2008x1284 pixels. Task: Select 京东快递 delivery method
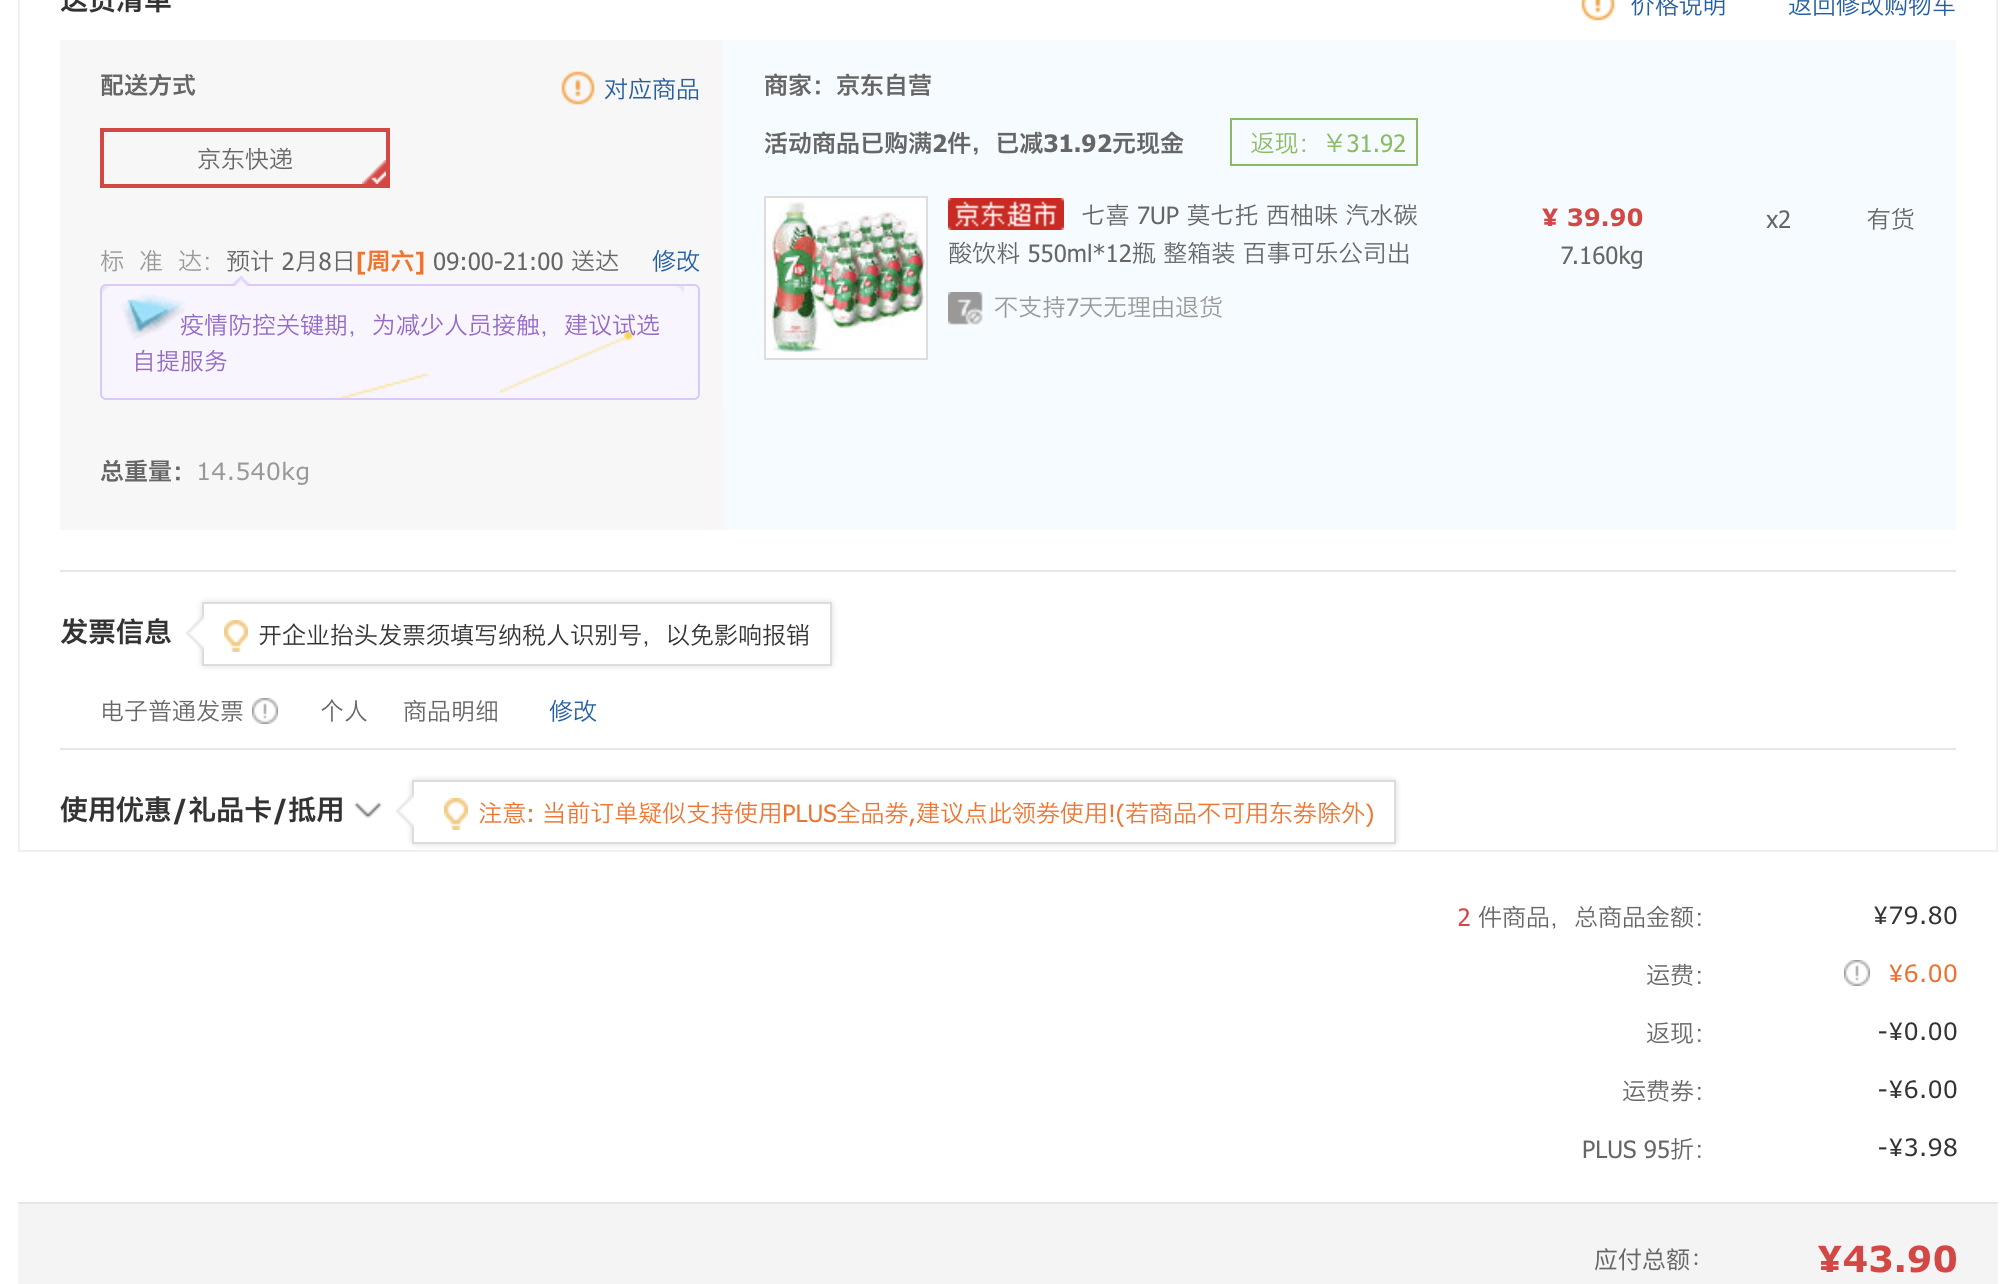pyautogui.click(x=245, y=158)
